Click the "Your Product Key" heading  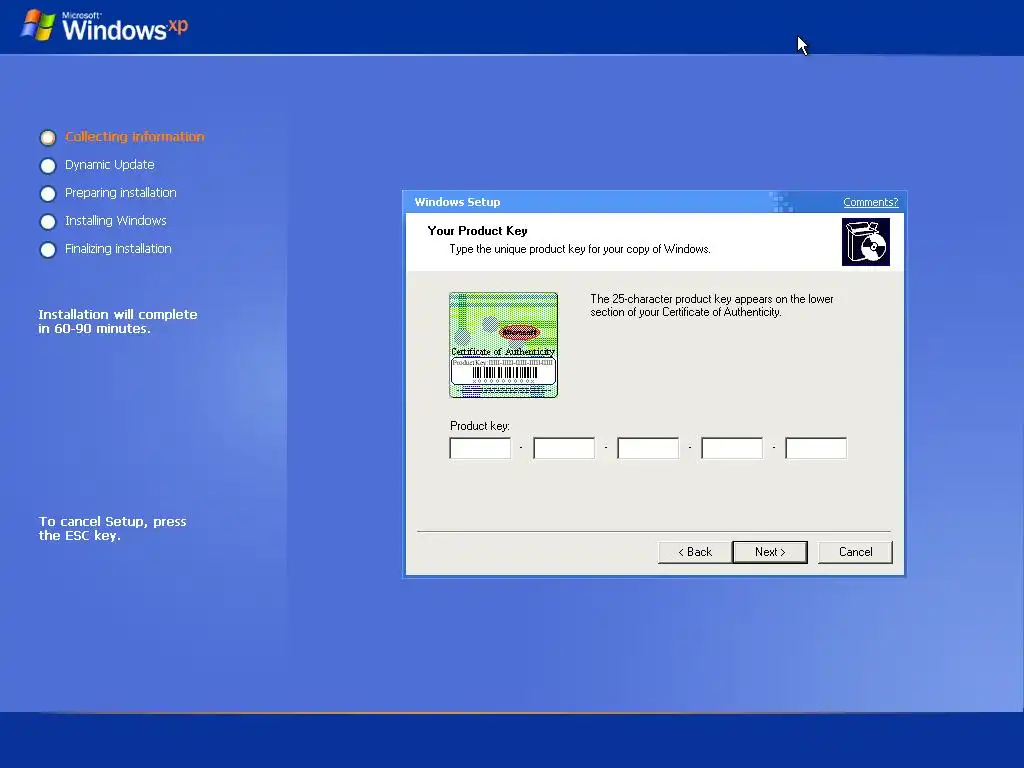(477, 231)
